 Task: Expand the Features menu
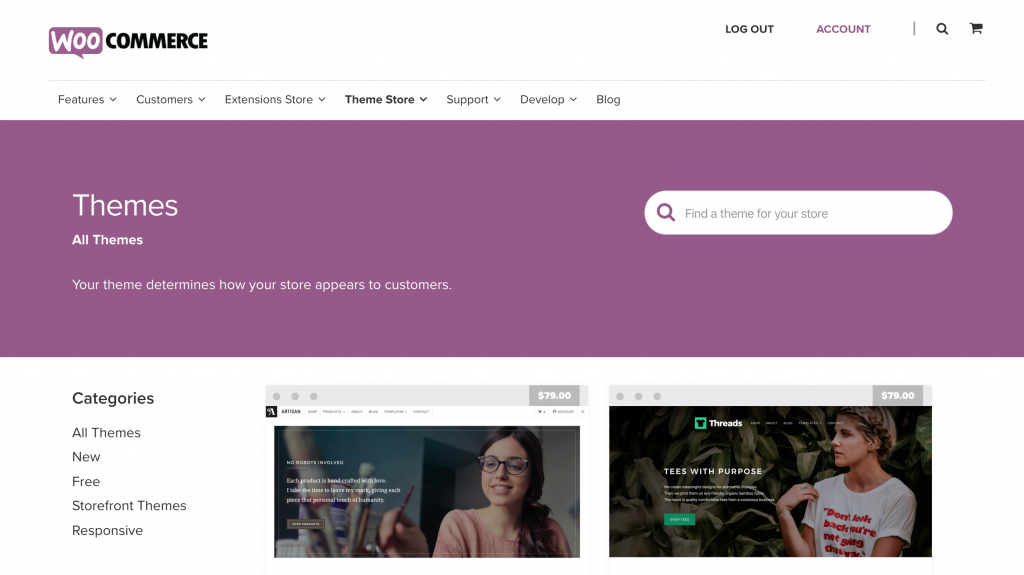87,99
